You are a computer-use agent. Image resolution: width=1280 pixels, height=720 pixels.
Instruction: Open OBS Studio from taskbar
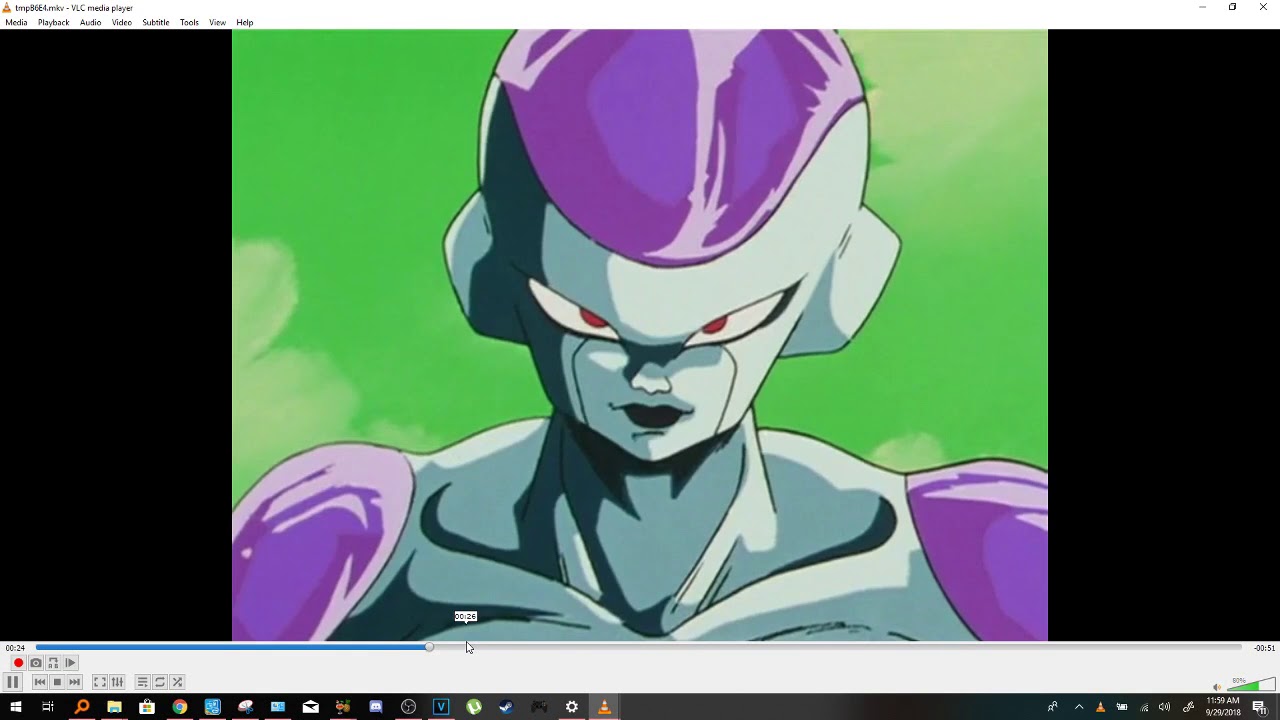point(408,707)
